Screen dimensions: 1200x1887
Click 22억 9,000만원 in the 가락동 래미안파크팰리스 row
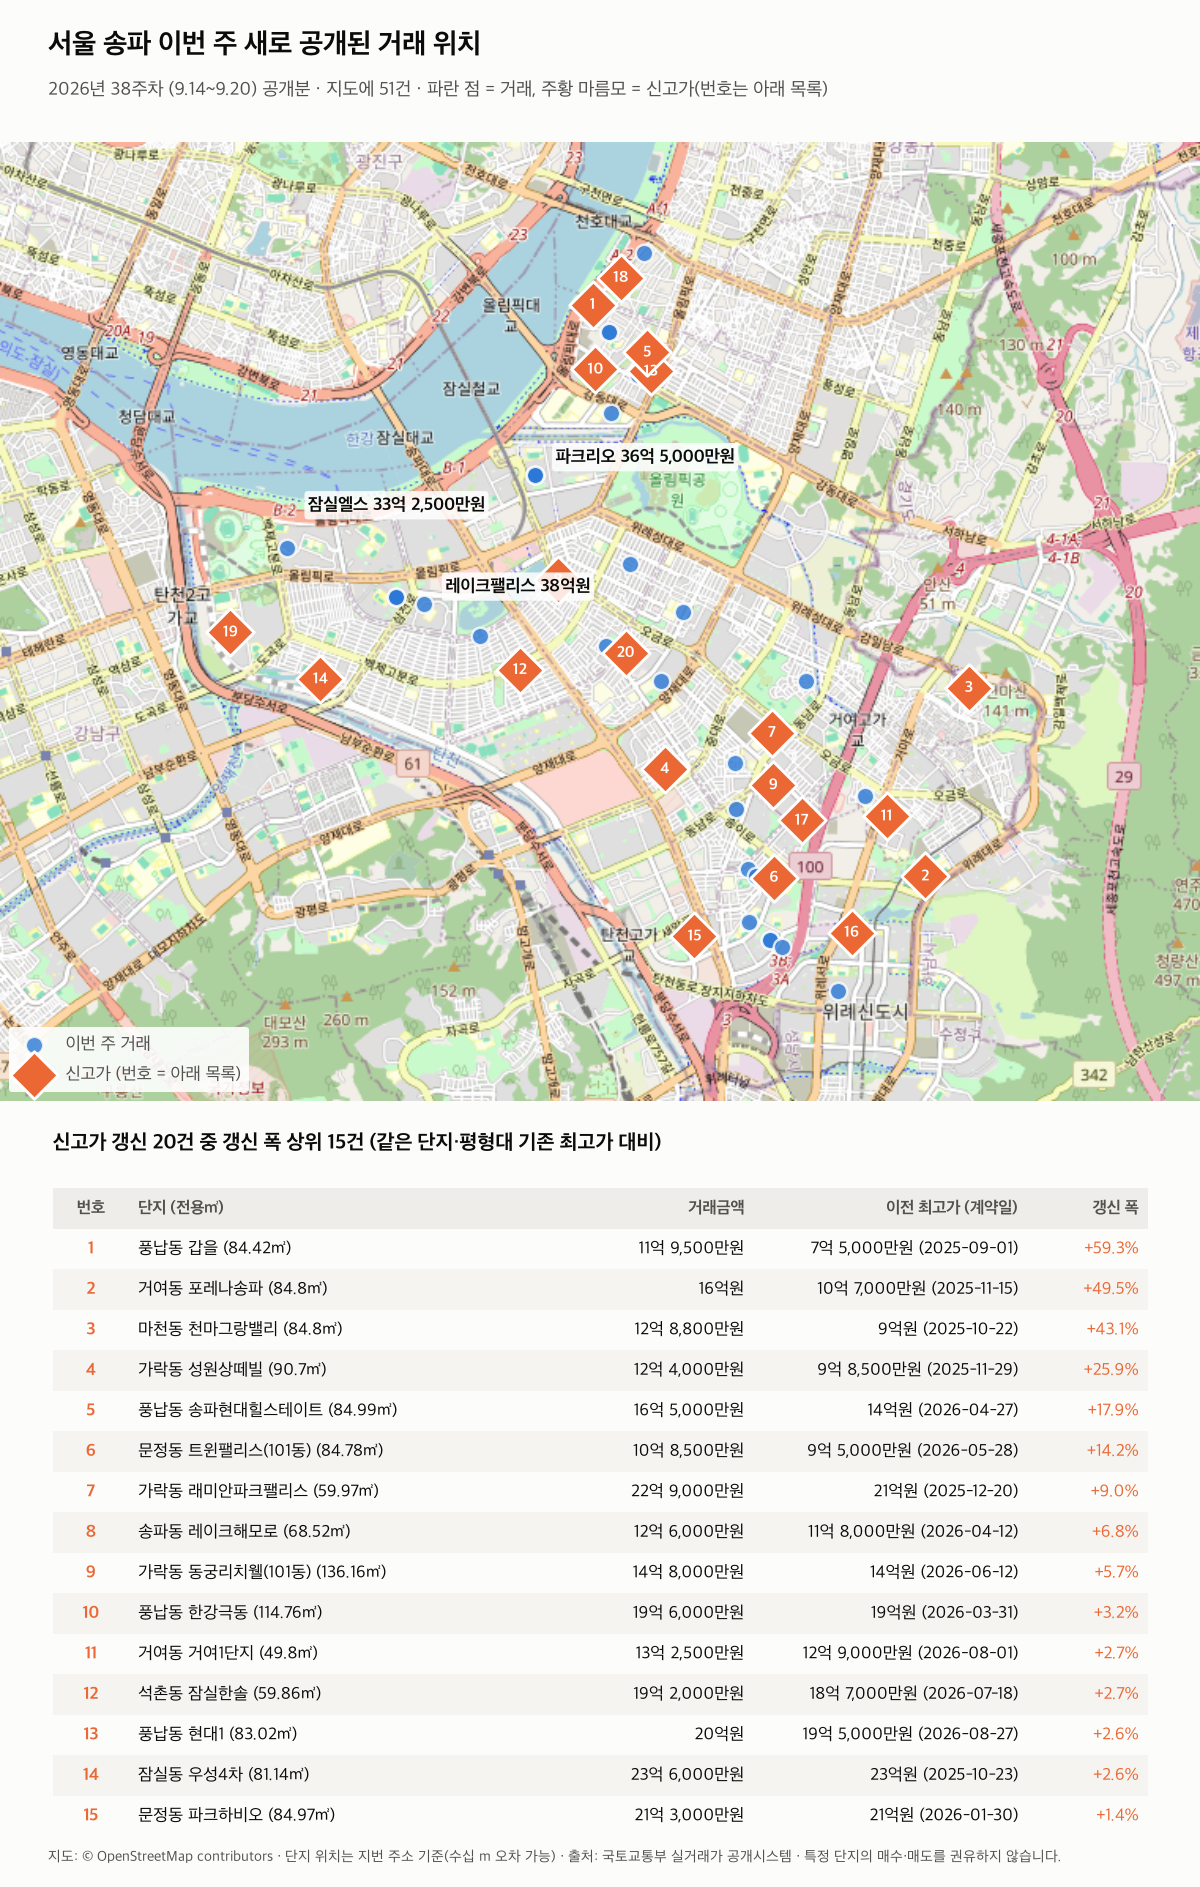(687, 1491)
